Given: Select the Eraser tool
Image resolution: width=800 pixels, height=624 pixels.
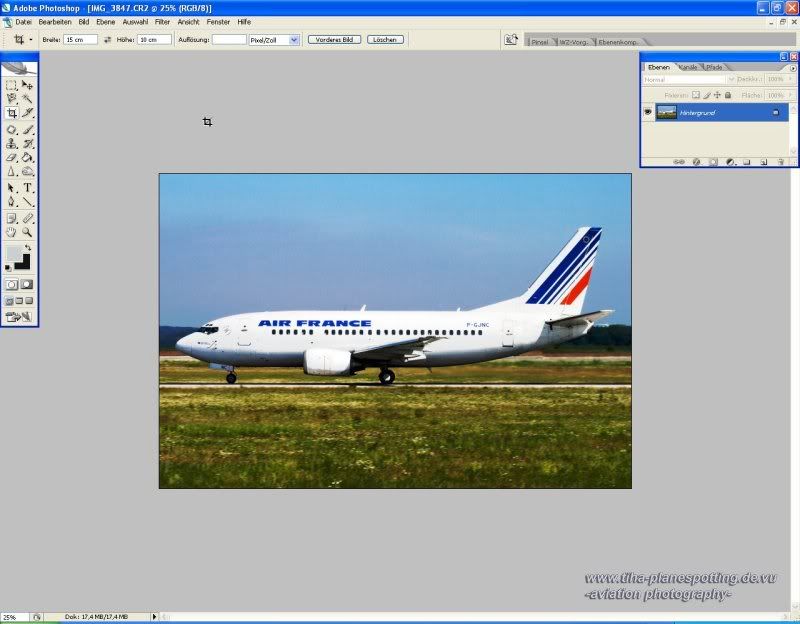Looking at the screenshot, I should pyautogui.click(x=11, y=158).
